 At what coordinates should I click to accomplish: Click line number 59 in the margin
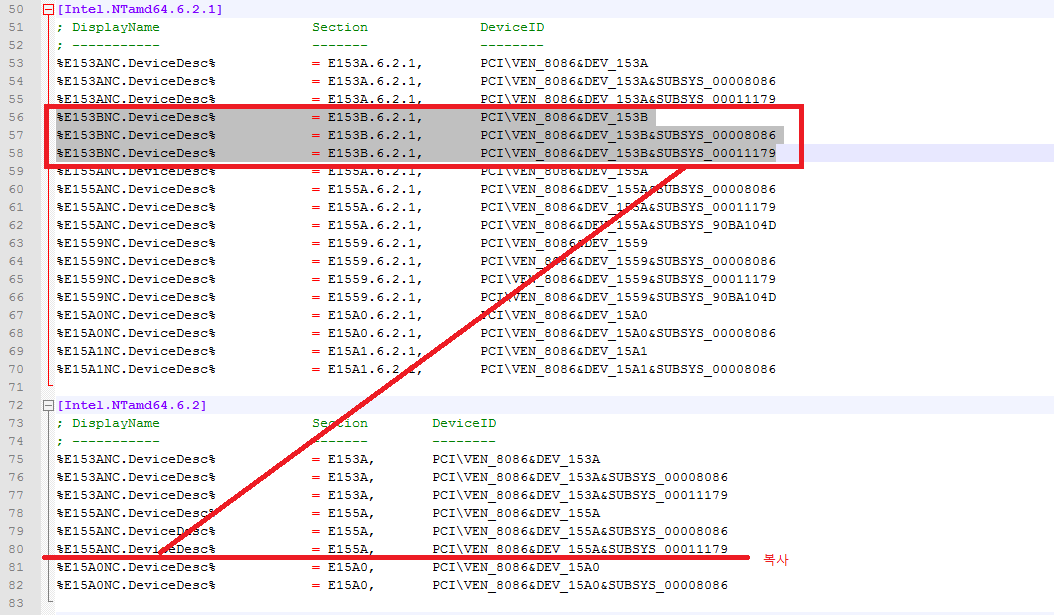tap(16, 171)
